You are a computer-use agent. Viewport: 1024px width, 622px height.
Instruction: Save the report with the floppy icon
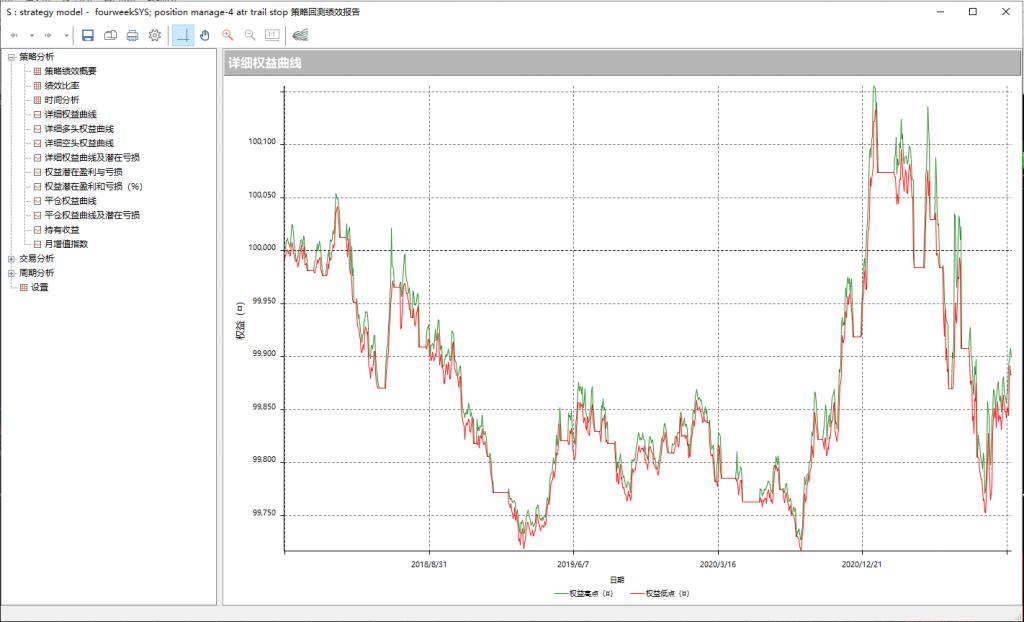(88, 35)
